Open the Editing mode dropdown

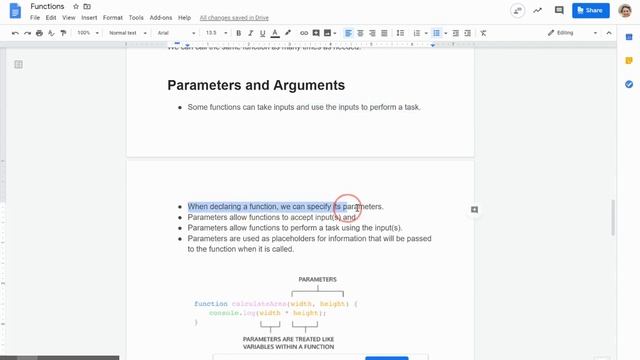click(572, 33)
